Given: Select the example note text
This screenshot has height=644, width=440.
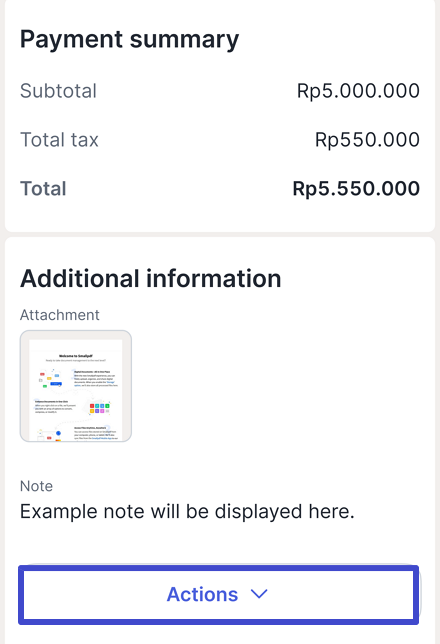Looking at the screenshot, I should (187, 512).
